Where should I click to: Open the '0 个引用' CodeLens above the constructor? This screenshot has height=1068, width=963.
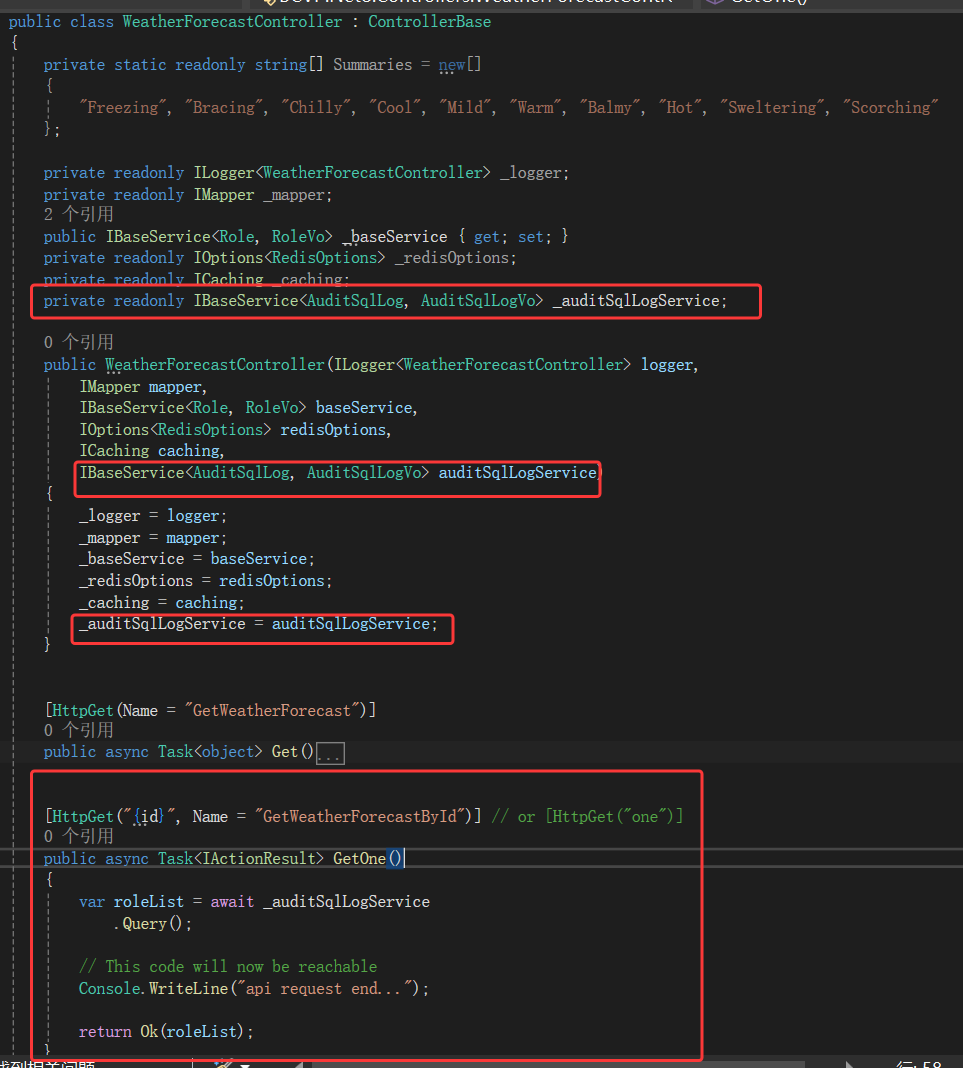point(78,342)
